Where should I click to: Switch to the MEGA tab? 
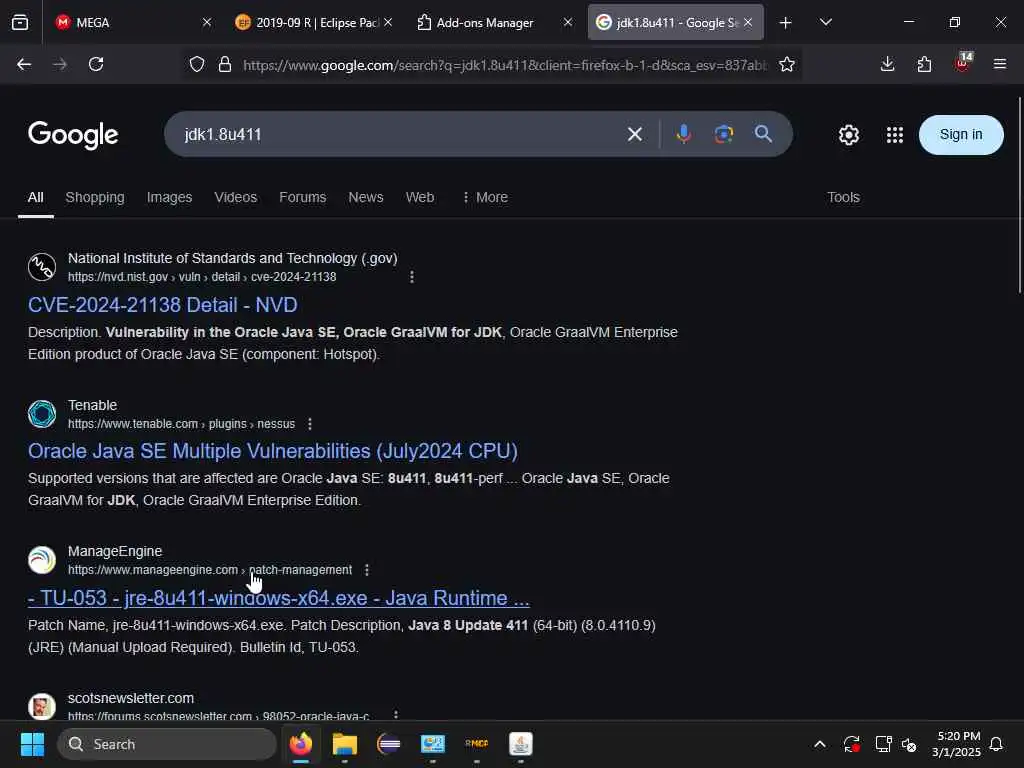pos(131,23)
